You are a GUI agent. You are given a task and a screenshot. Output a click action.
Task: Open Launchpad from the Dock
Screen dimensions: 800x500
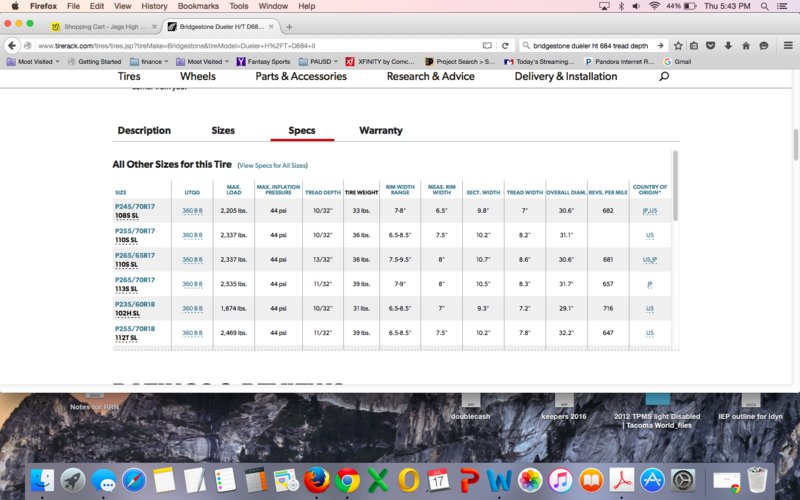tap(73, 480)
